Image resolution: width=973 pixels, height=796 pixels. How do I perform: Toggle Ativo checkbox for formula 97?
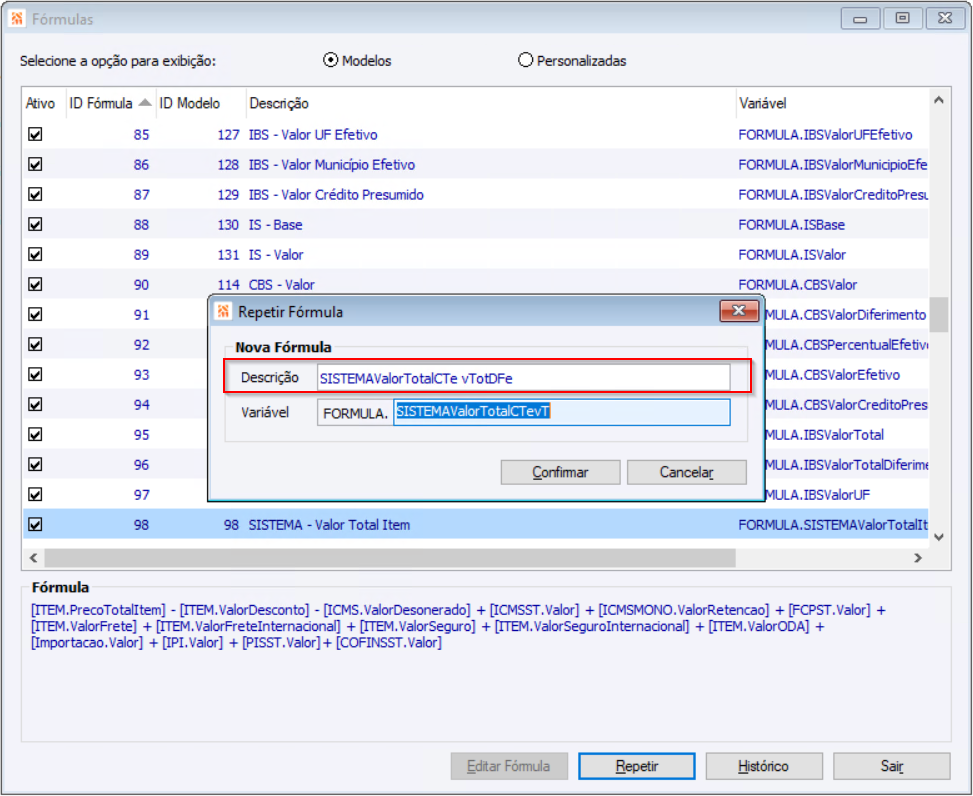coord(35,494)
